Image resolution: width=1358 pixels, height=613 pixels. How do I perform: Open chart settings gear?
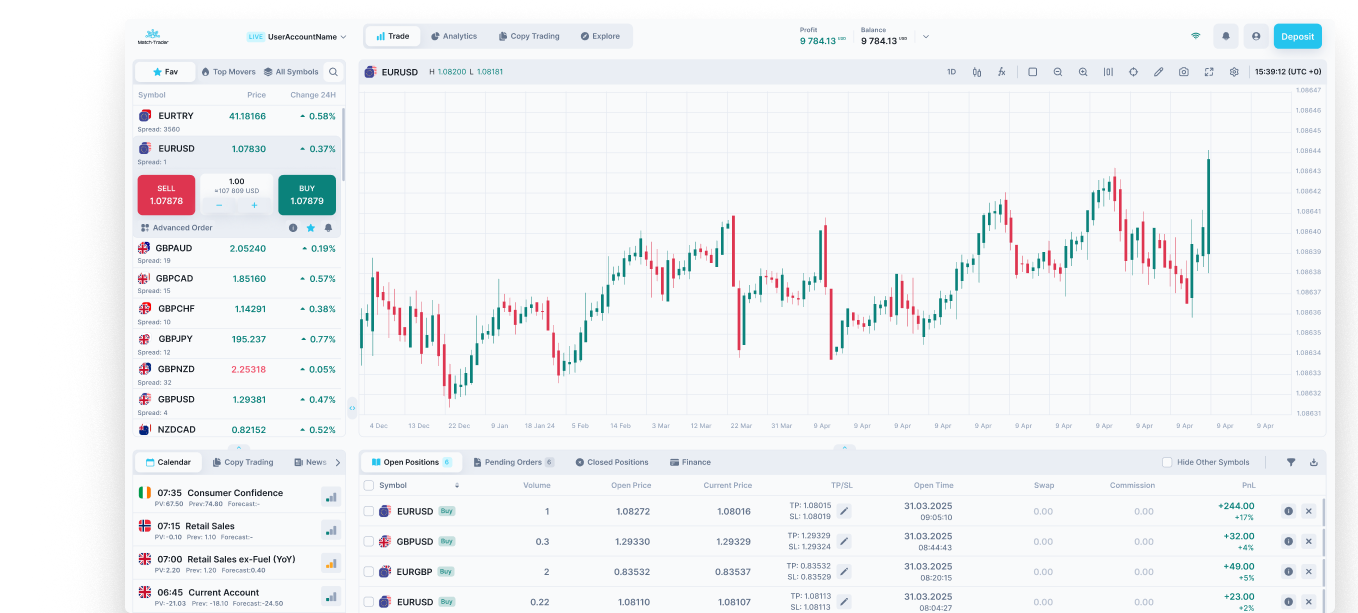coord(1234,72)
